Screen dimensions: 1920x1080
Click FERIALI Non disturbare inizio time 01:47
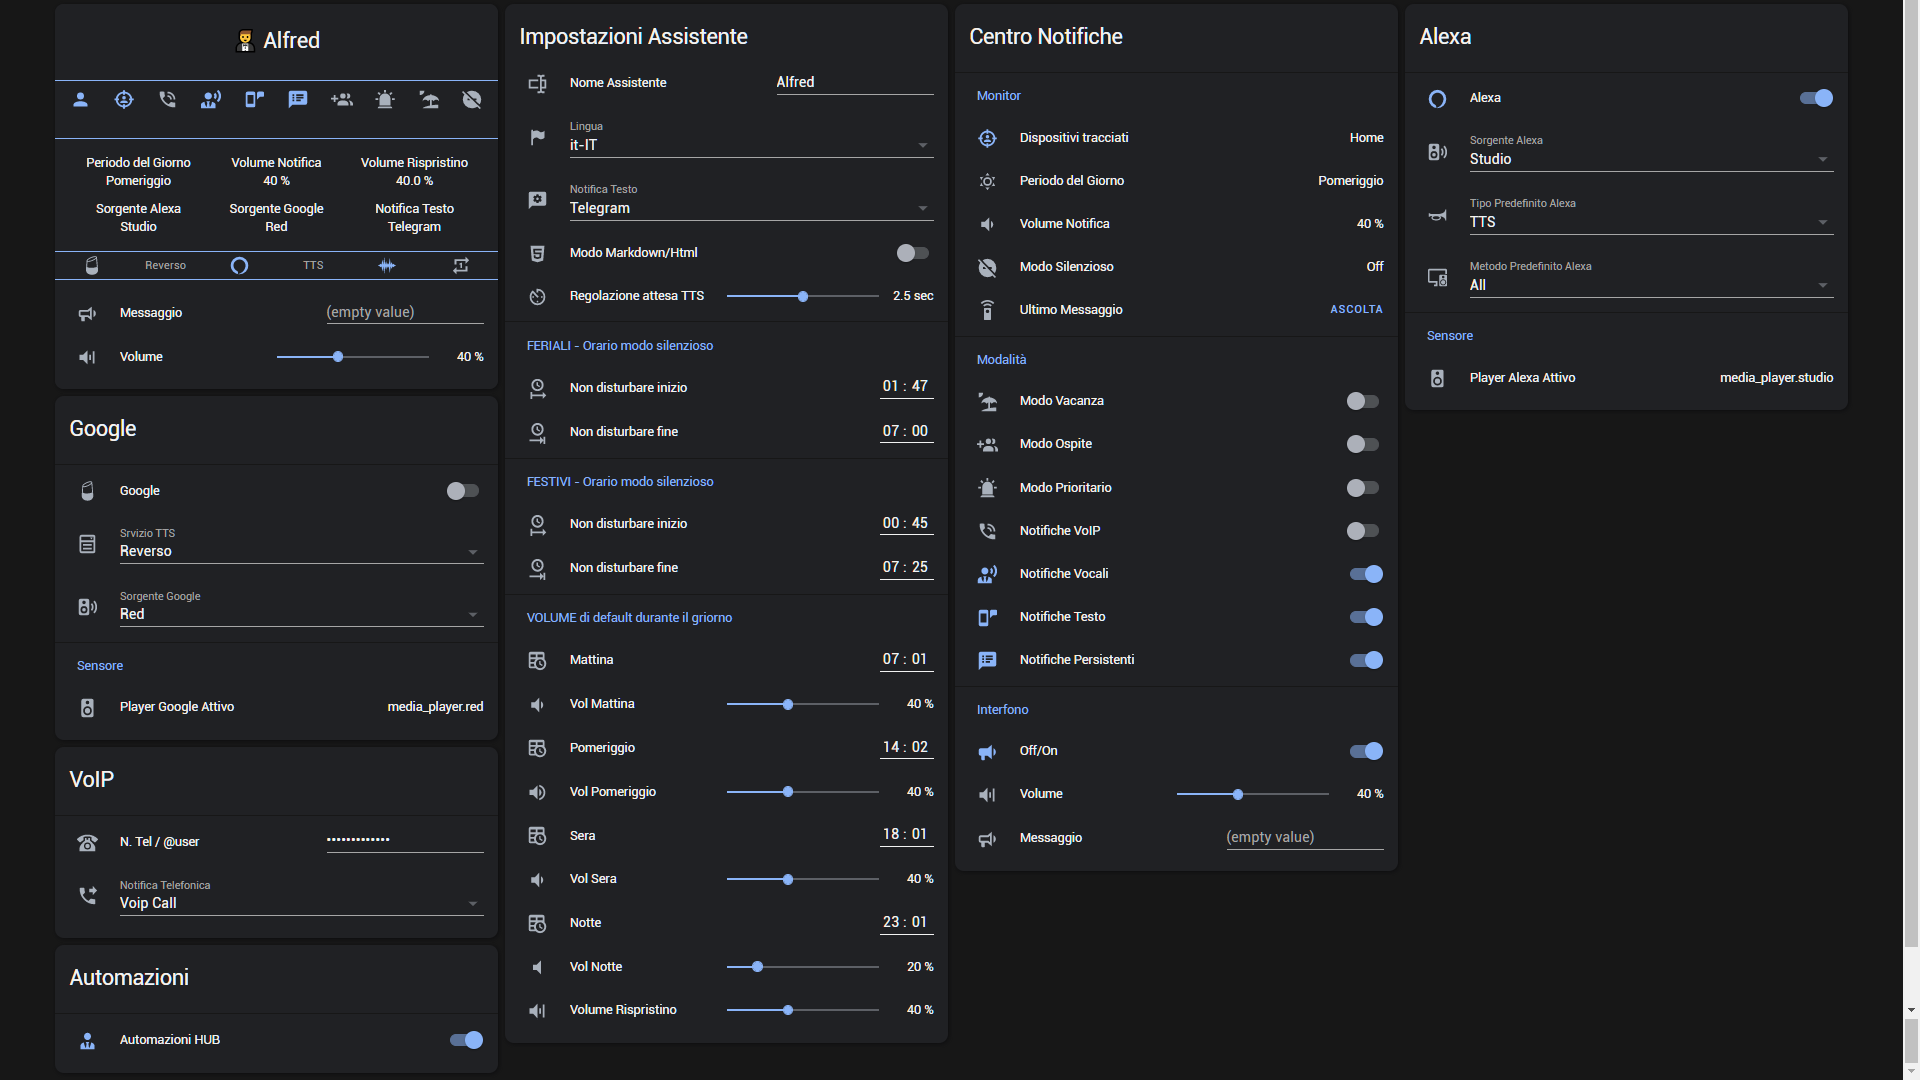coord(906,387)
